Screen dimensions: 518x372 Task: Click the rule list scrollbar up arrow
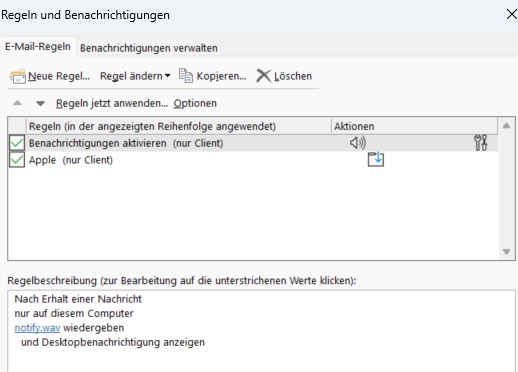coord(506,126)
